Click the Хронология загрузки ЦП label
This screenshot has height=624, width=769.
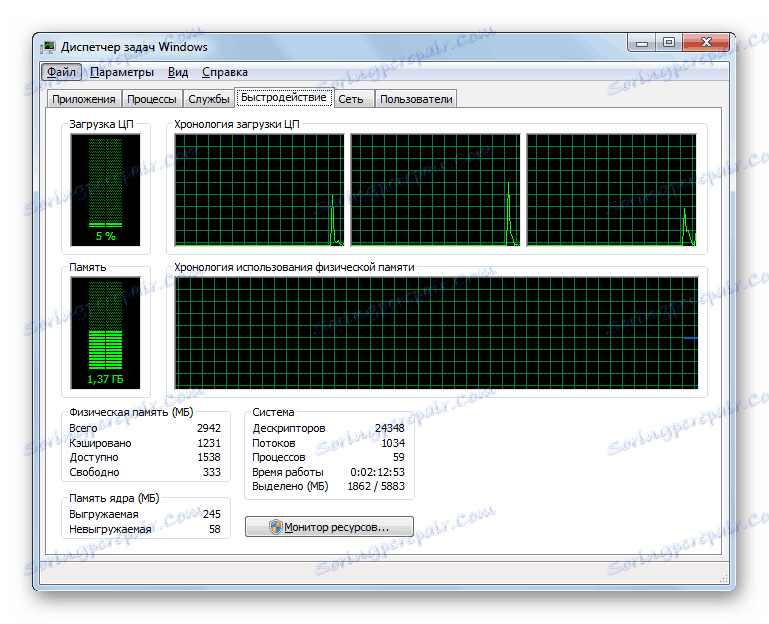coord(237,125)
